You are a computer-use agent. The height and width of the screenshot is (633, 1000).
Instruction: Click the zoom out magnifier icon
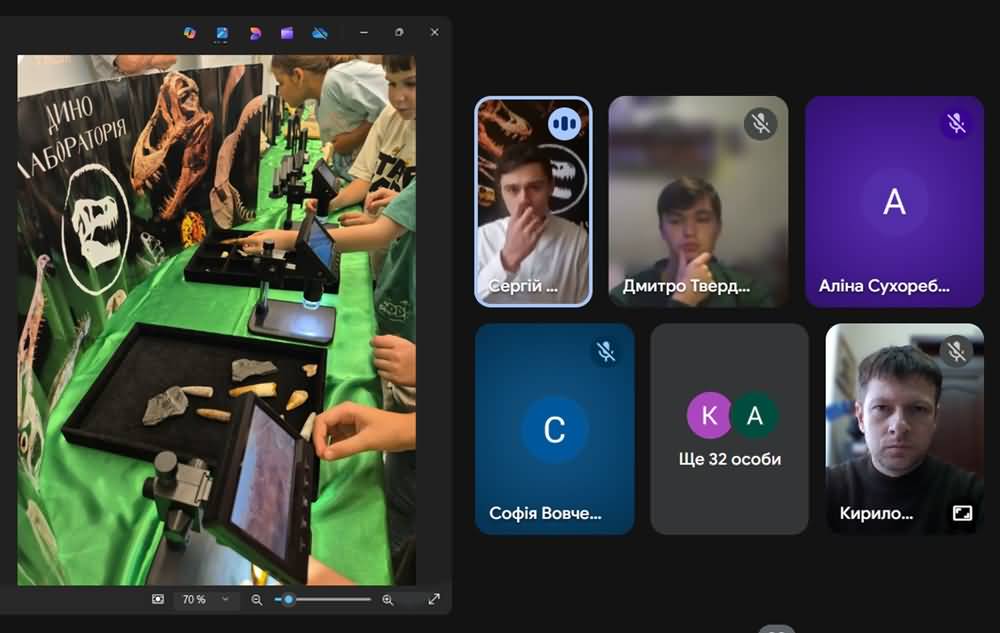257,599
